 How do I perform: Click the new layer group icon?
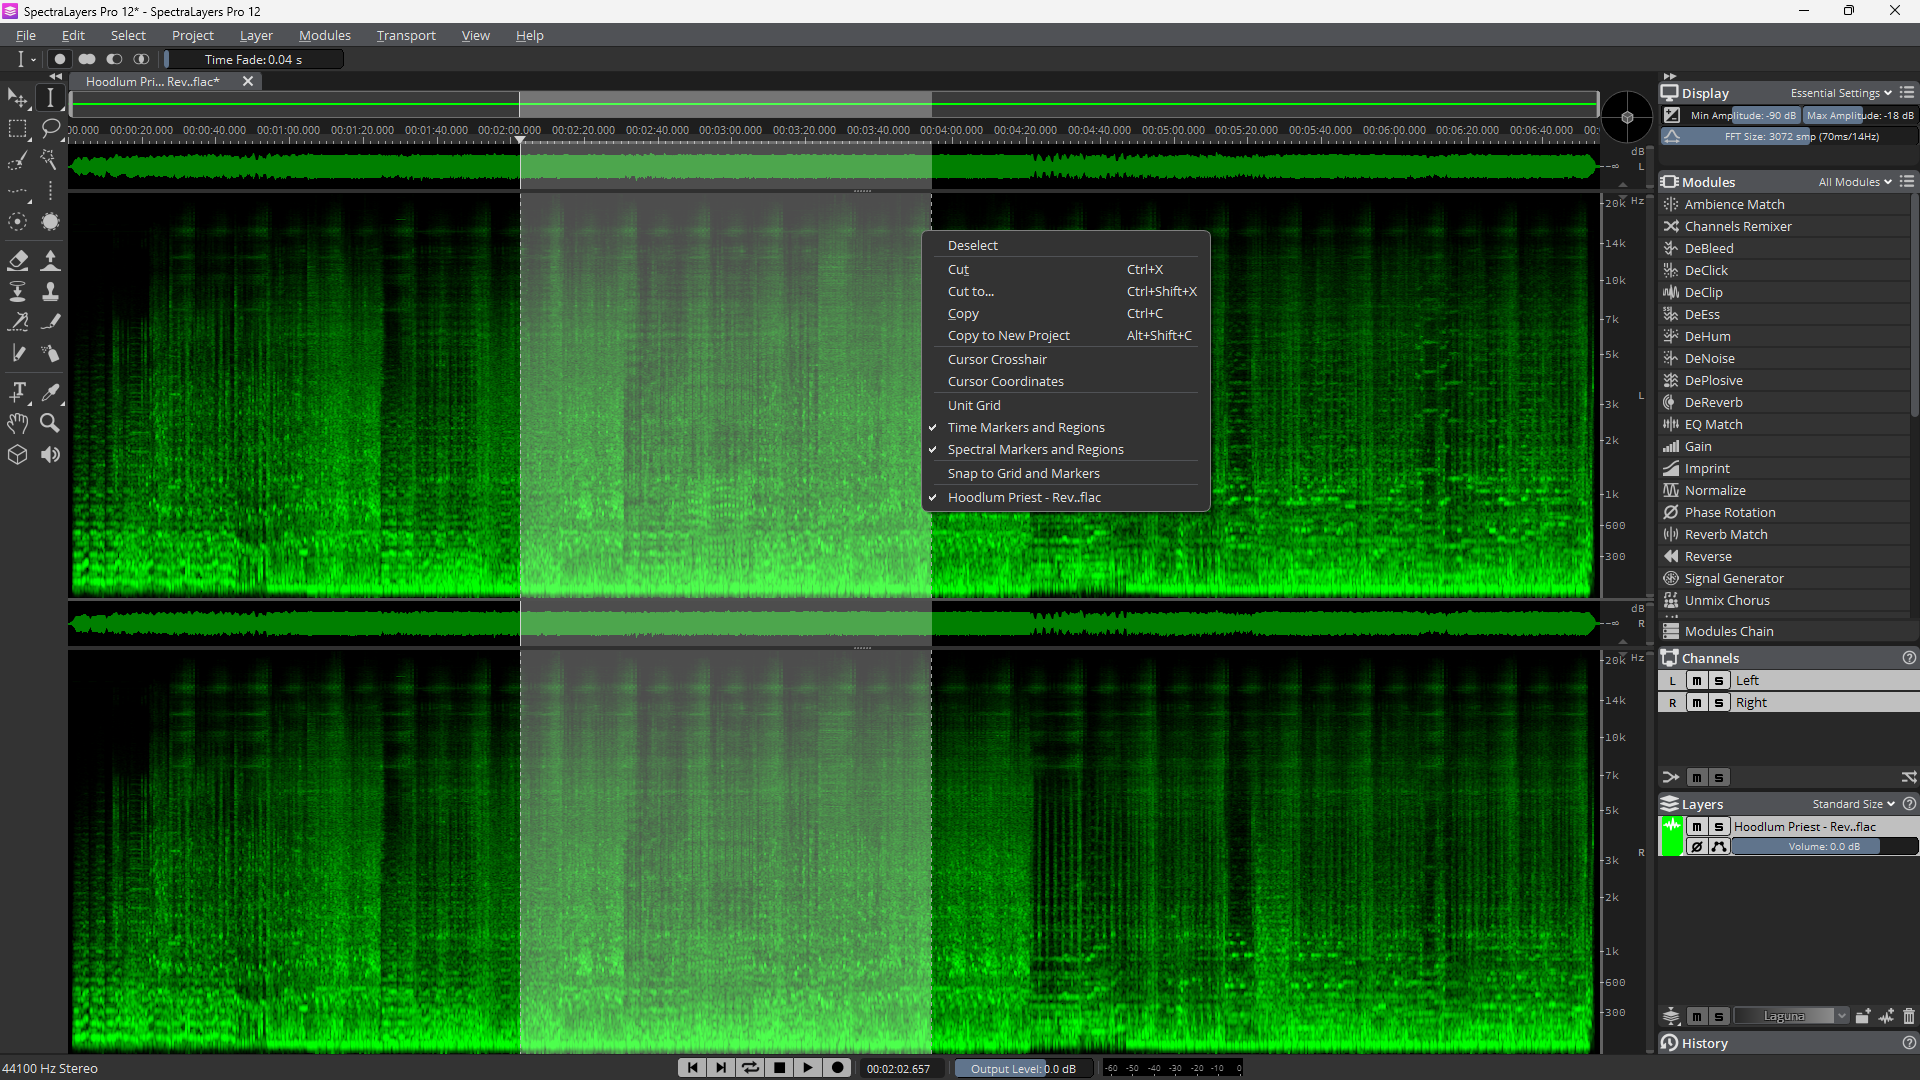(x=1863, y=1016)
